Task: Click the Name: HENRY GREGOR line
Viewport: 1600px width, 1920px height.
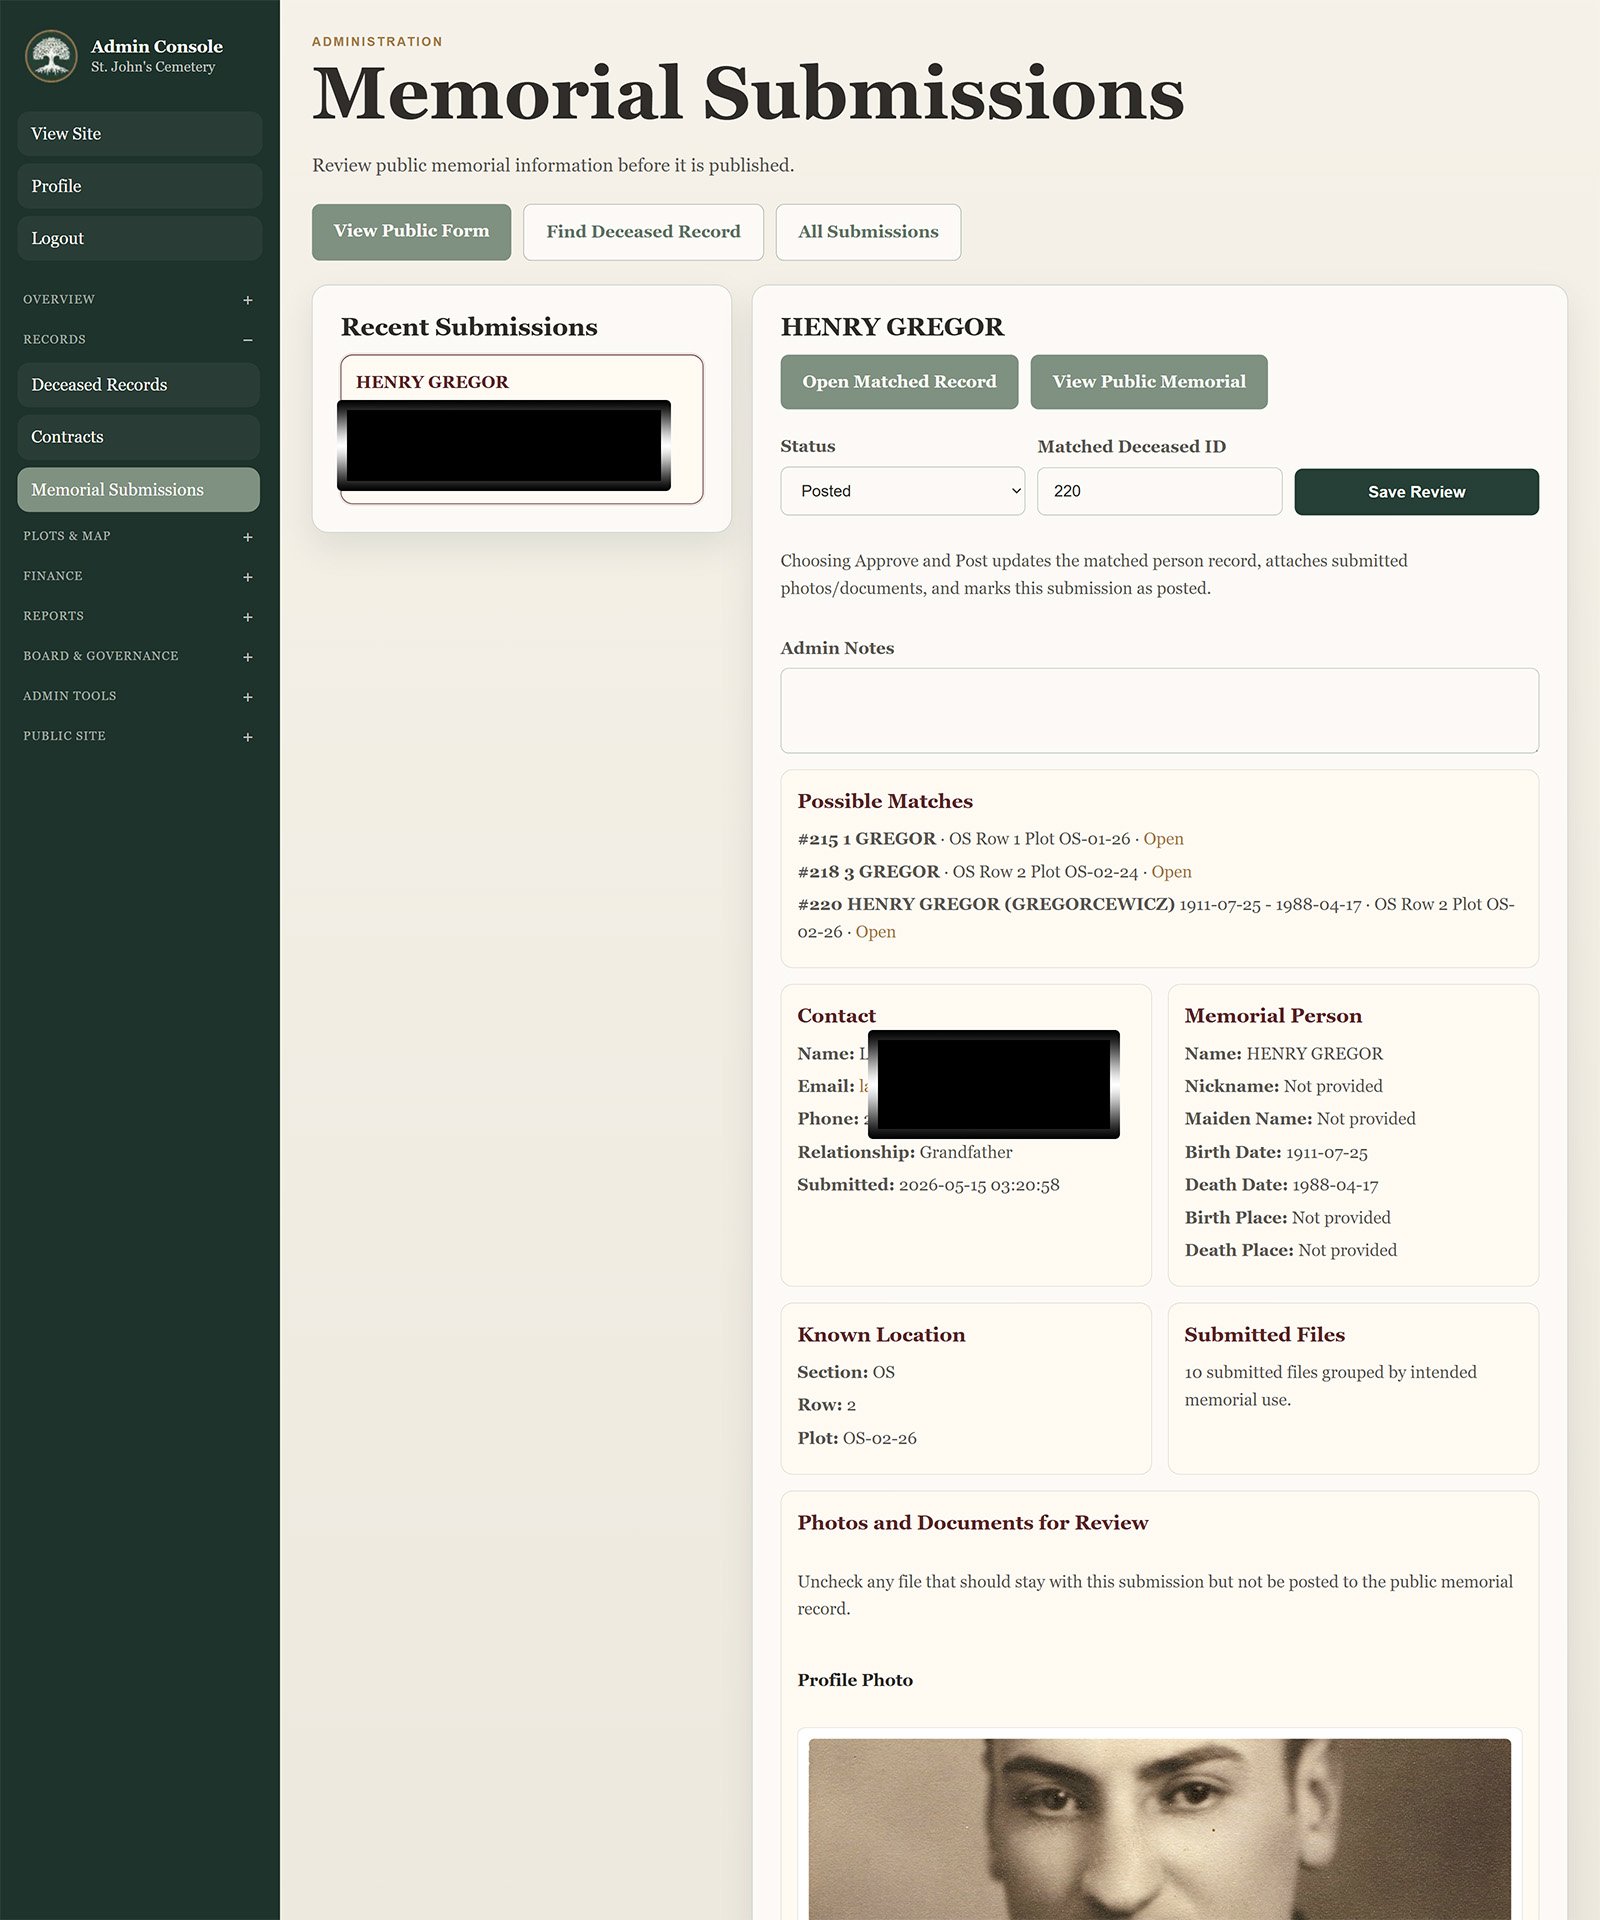Action: [x=1284, y=1054]
